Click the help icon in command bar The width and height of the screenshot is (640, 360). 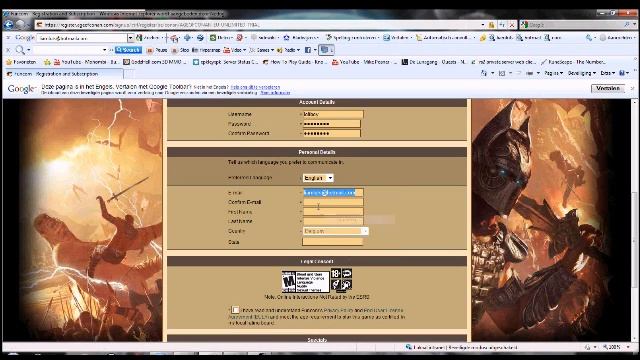[622, 73]
